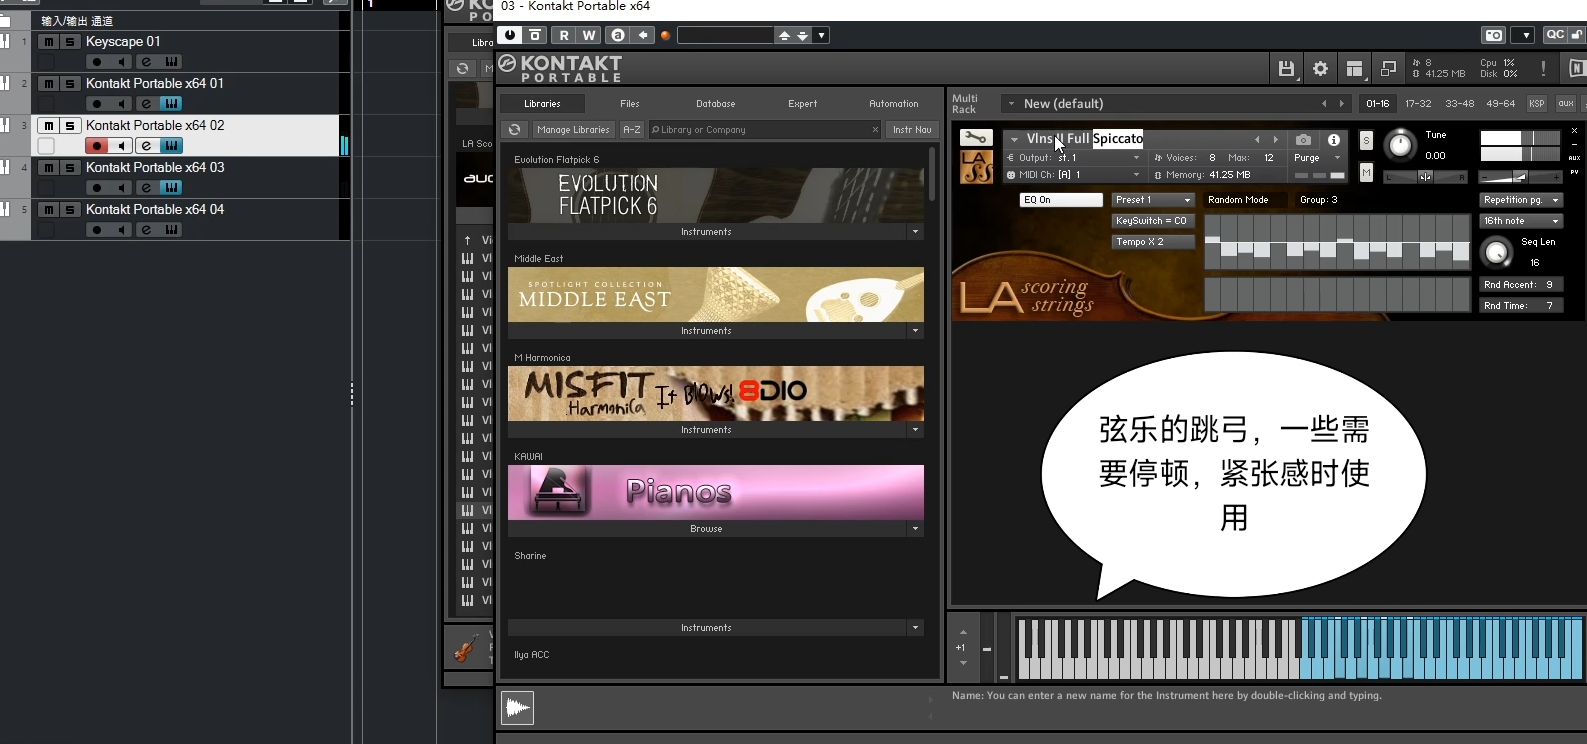This screenshot has height=744, width=1587.
Task: Switch to the Expert tab
Action: click(802, 104)
